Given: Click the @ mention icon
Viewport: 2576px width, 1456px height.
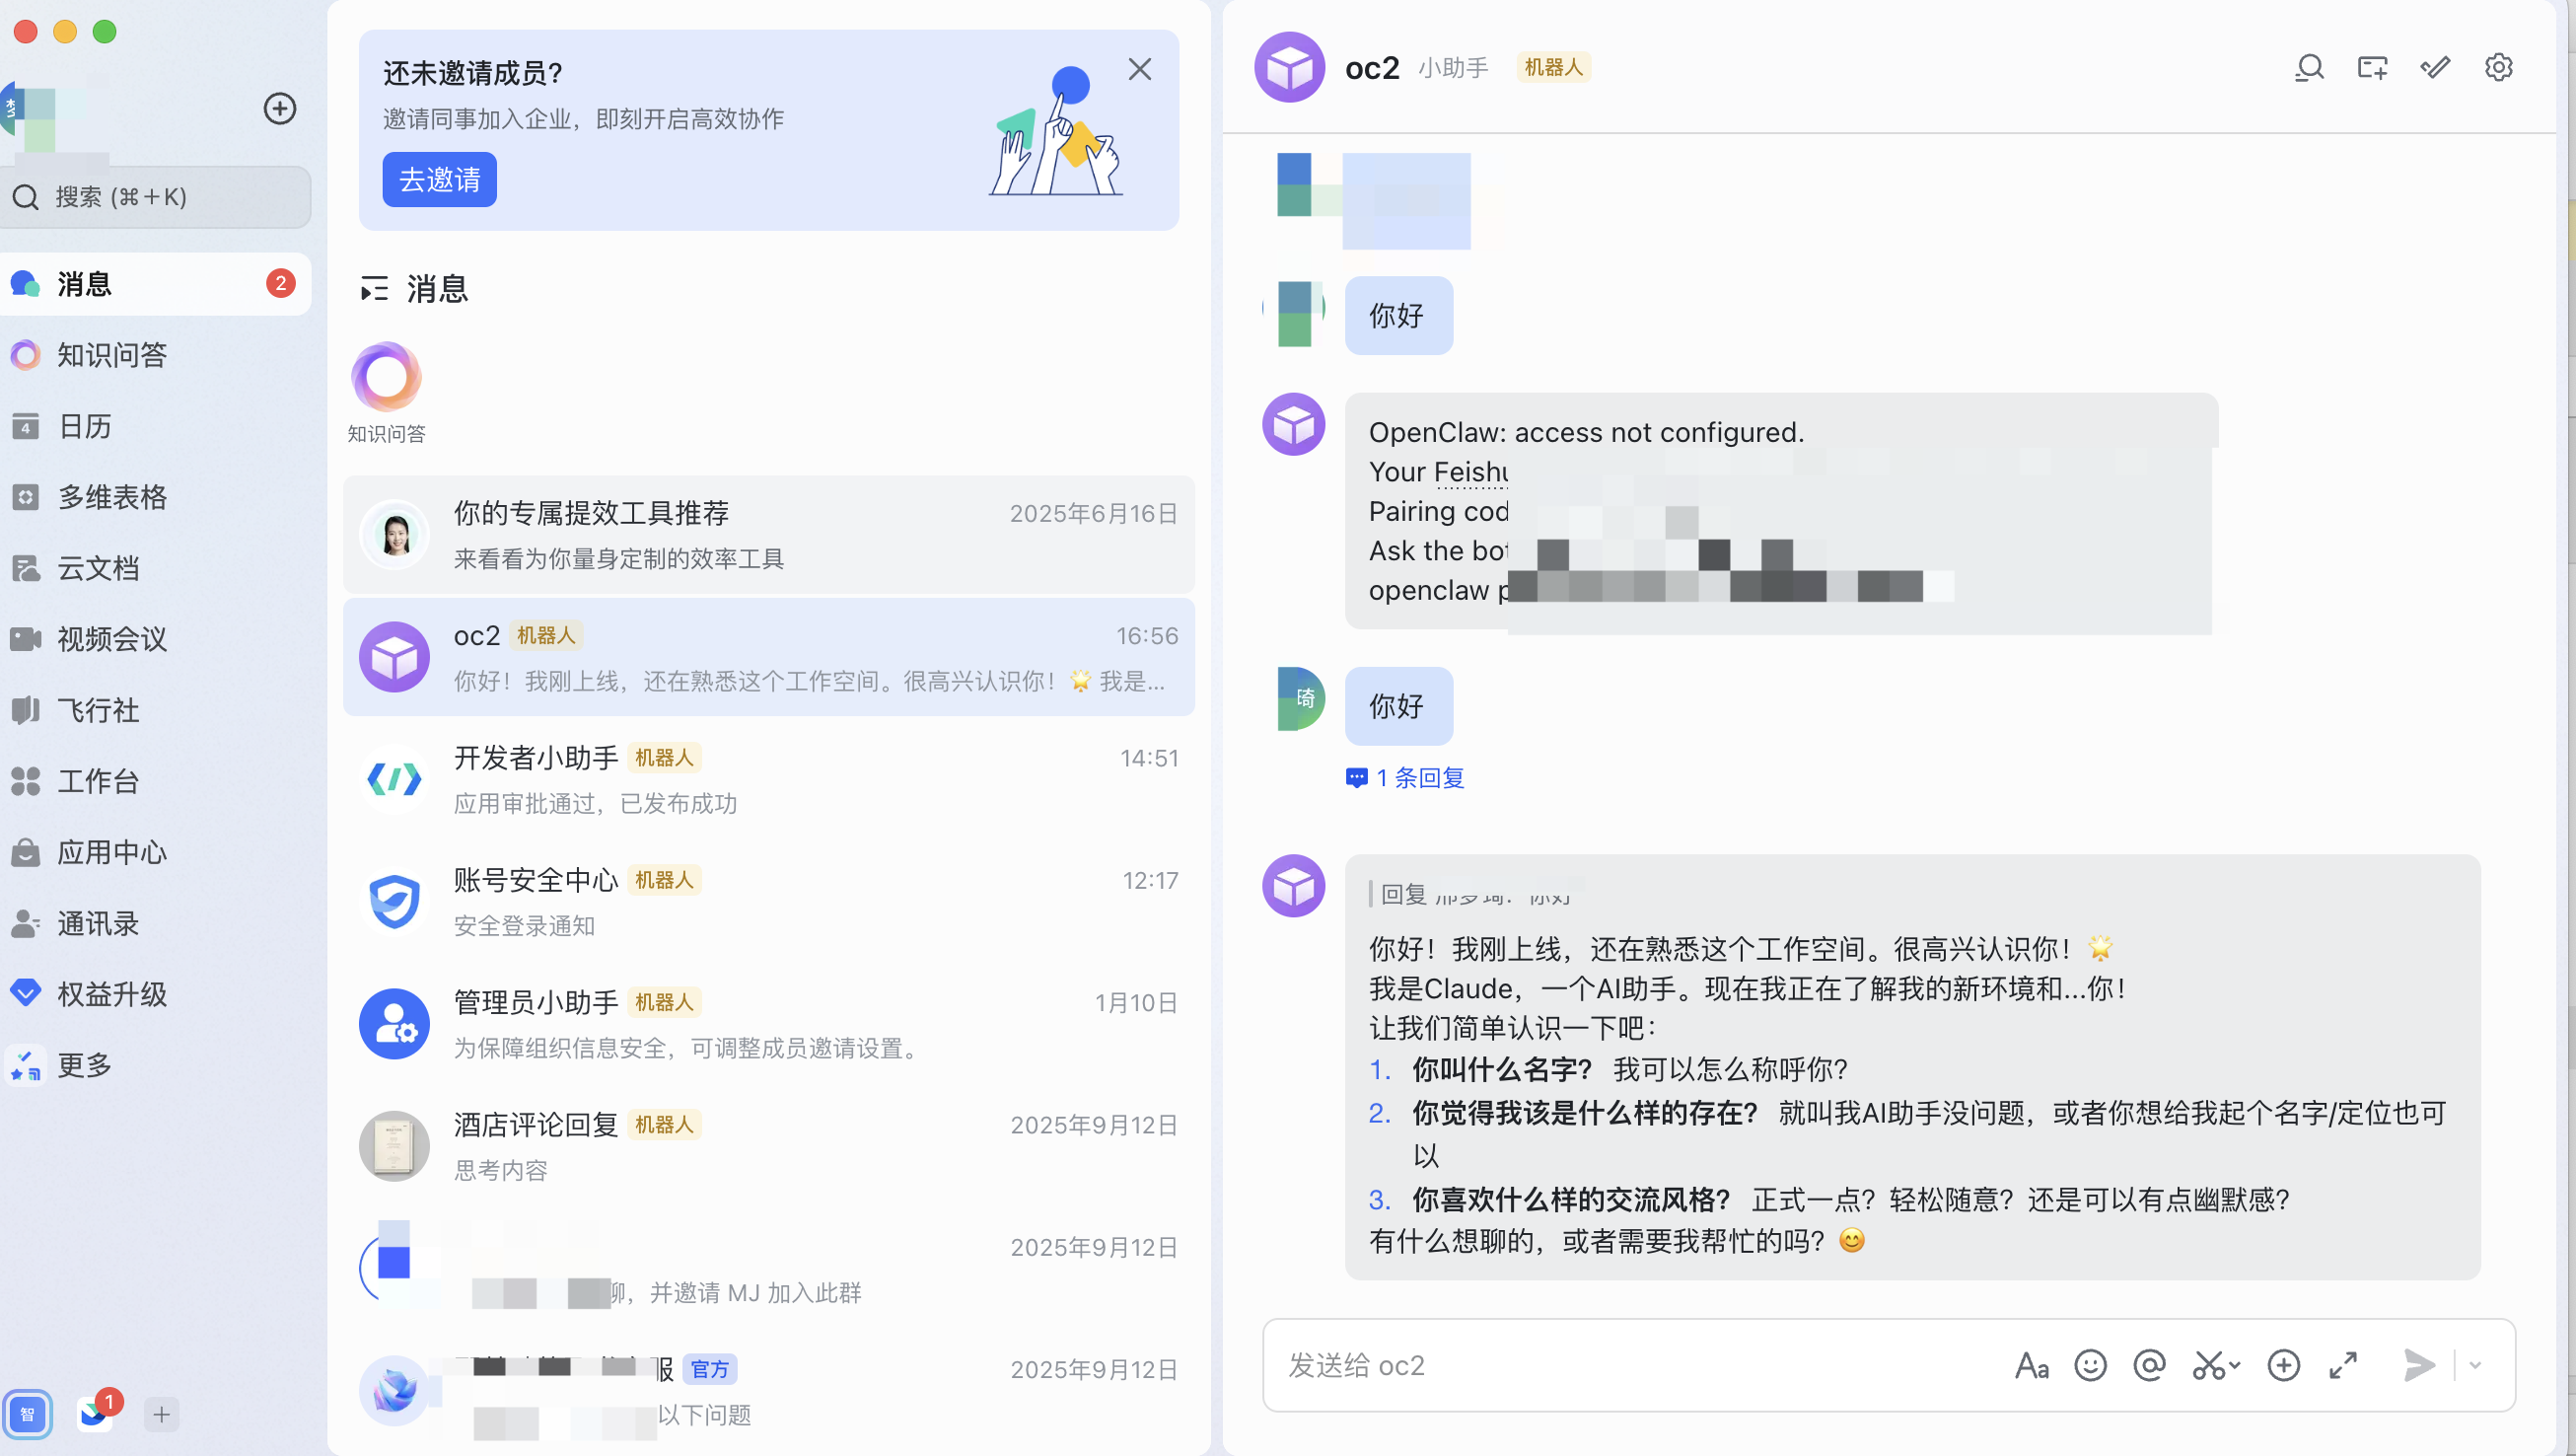Looking at the screenshot, I should click(2149, 1365).
